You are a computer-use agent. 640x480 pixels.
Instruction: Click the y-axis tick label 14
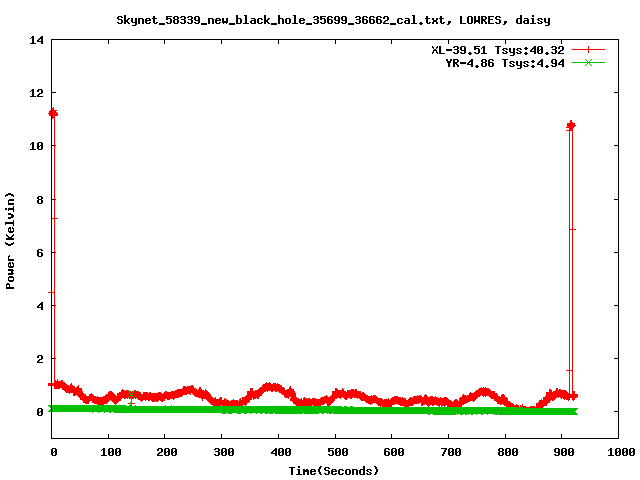[x=36, y=40]
